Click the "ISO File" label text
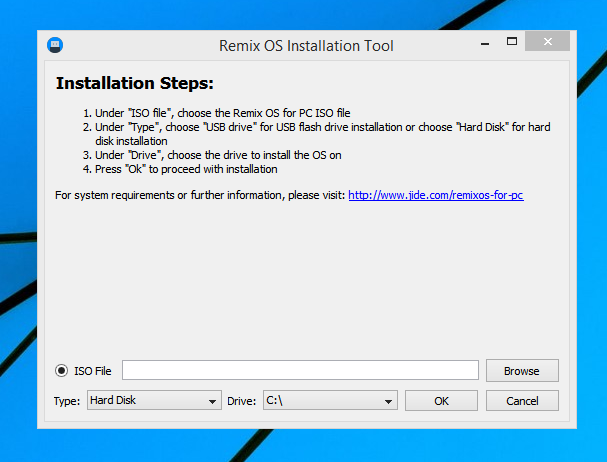Viewport: 607px width, 462px height. point(93,371)
